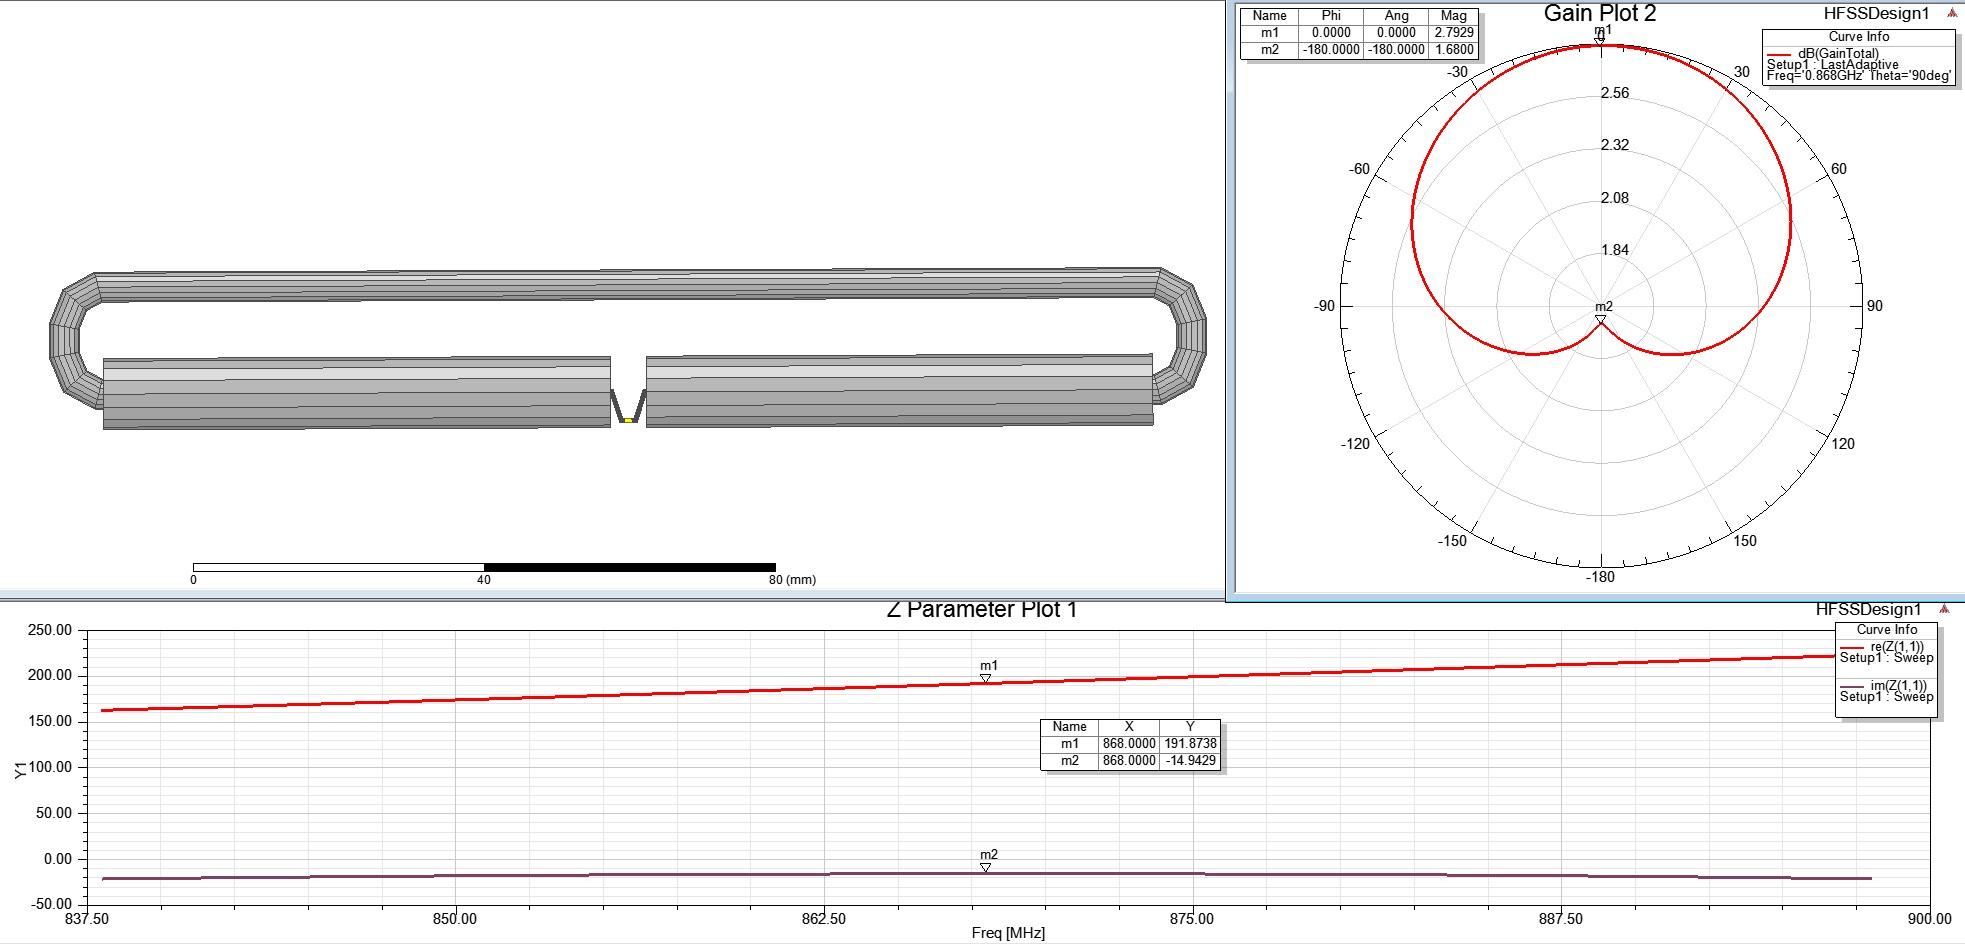
Task: Click the Freq [MHz] x-axis label
Action: tap(1008, 933)
